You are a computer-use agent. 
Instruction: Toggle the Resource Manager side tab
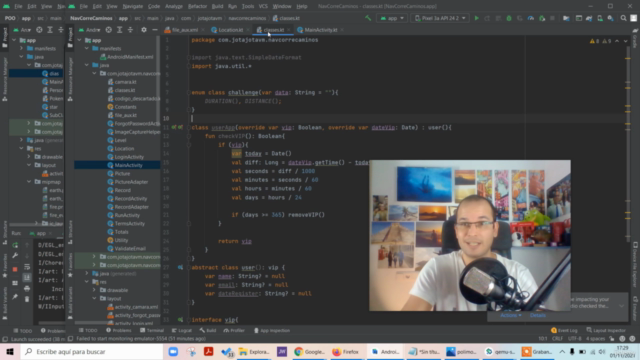click(70, 79)
